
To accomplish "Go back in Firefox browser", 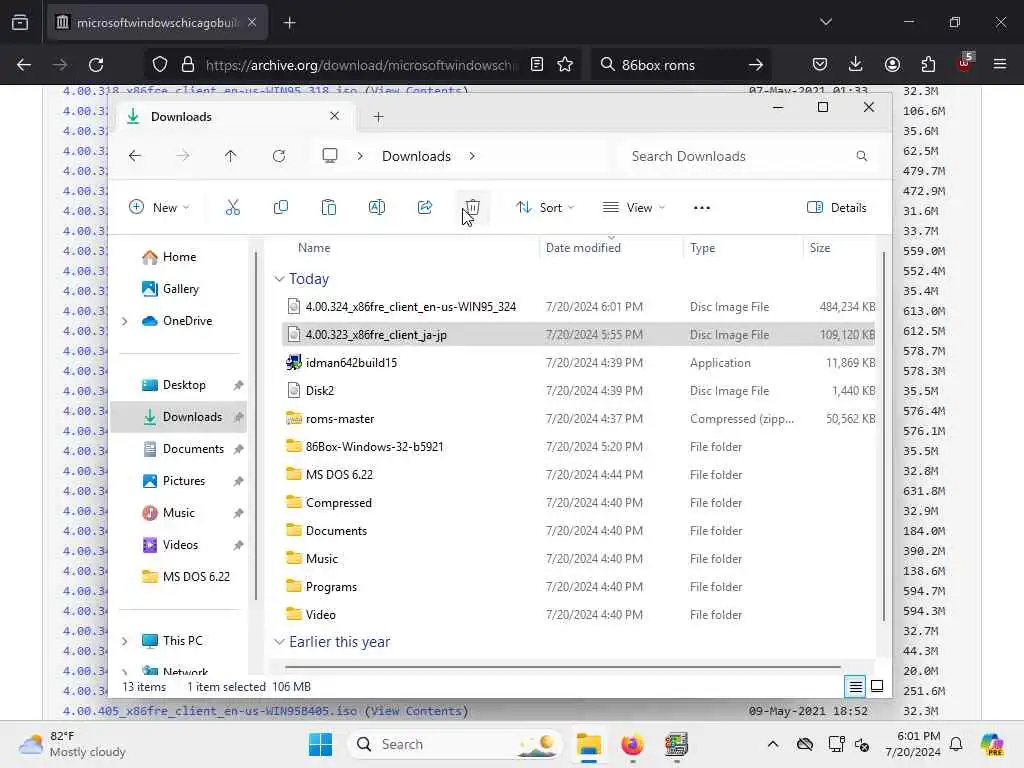I will pyautogui.click(x=24, y=65).
